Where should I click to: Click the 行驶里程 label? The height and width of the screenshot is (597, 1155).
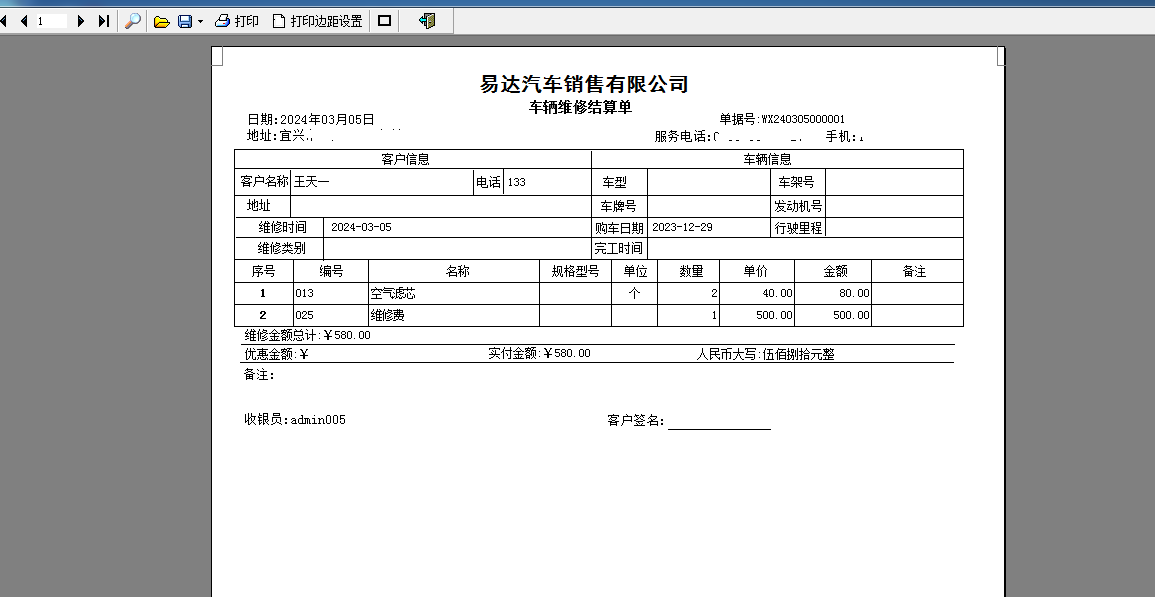tap(798, 228)
